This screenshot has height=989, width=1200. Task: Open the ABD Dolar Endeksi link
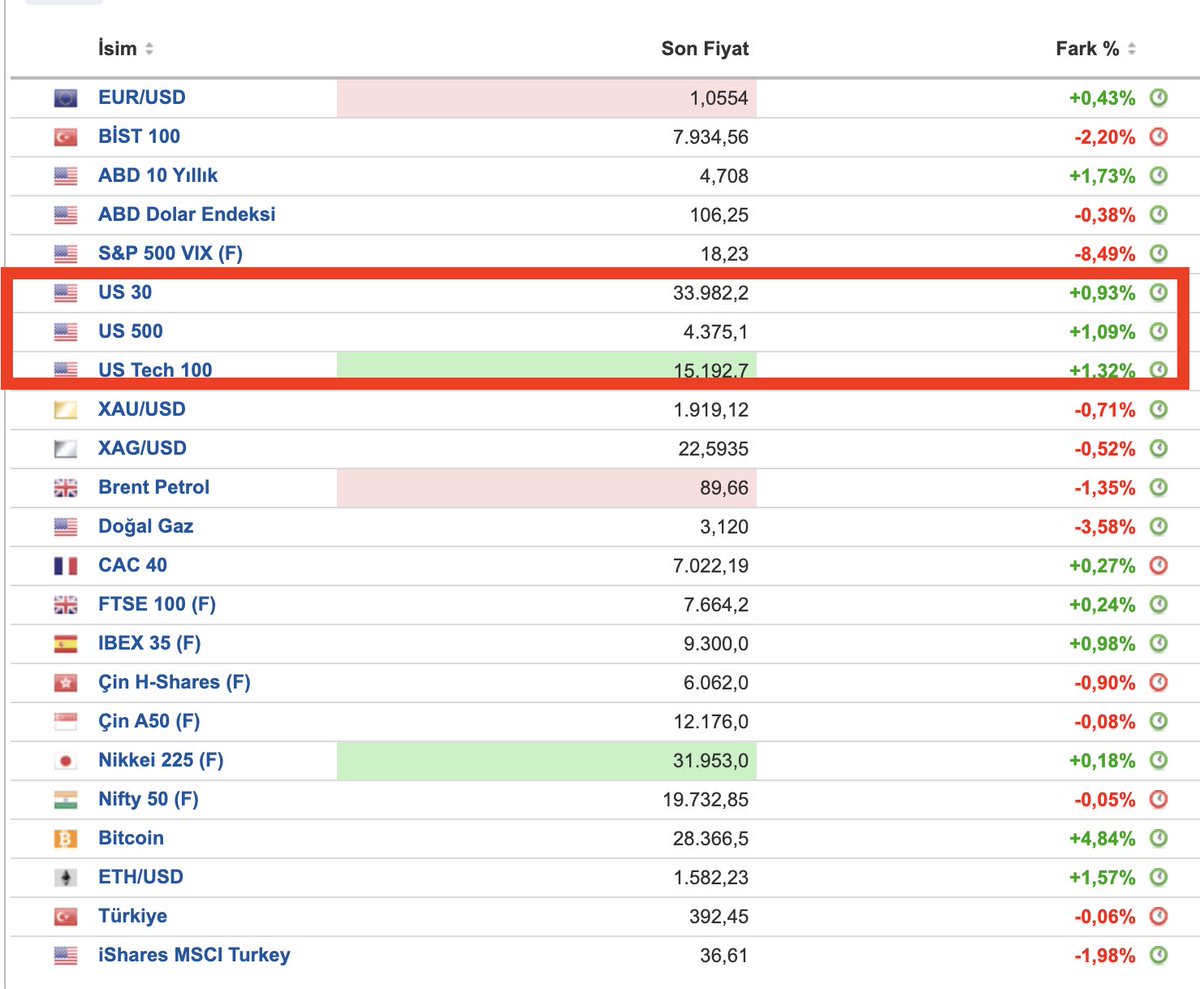coord(187,215)
